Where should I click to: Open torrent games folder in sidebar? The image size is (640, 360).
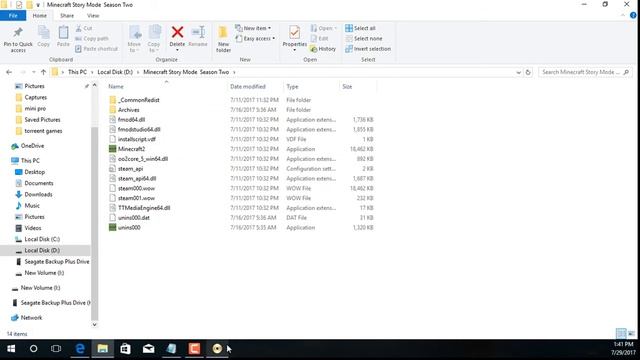pos(43,131)
